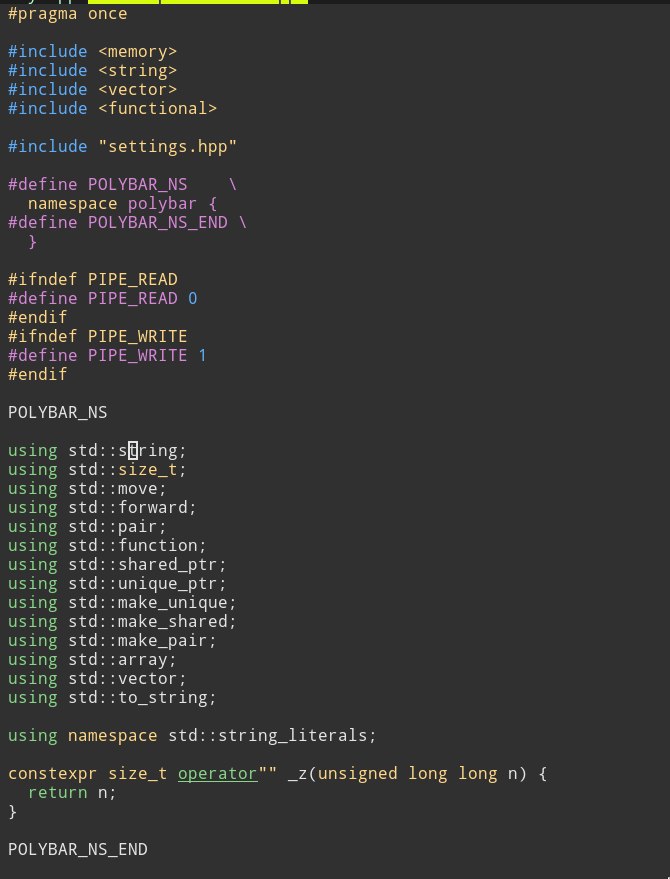This screenshot has width=670, height=879.
Task: Click the '#ifndef PIPE_WRITE' line
Action: [x=98, y=336]
